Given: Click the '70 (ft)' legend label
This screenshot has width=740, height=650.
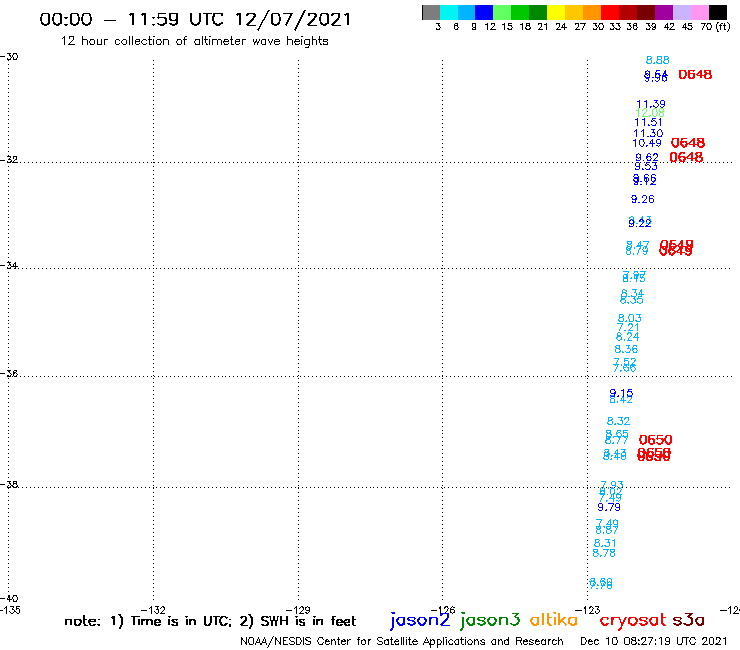Looking at the screenshot, I should point(715,27).
